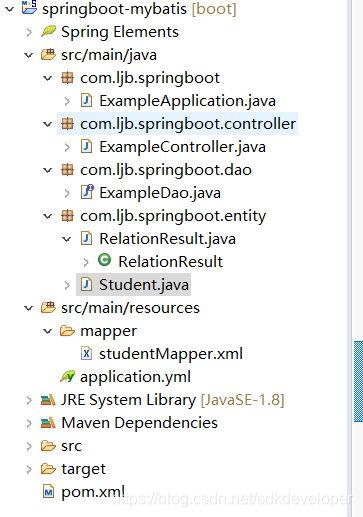Screen dimensions: 363x517
Task: Select application.yml file label
Action: click(x=135, y=377)
